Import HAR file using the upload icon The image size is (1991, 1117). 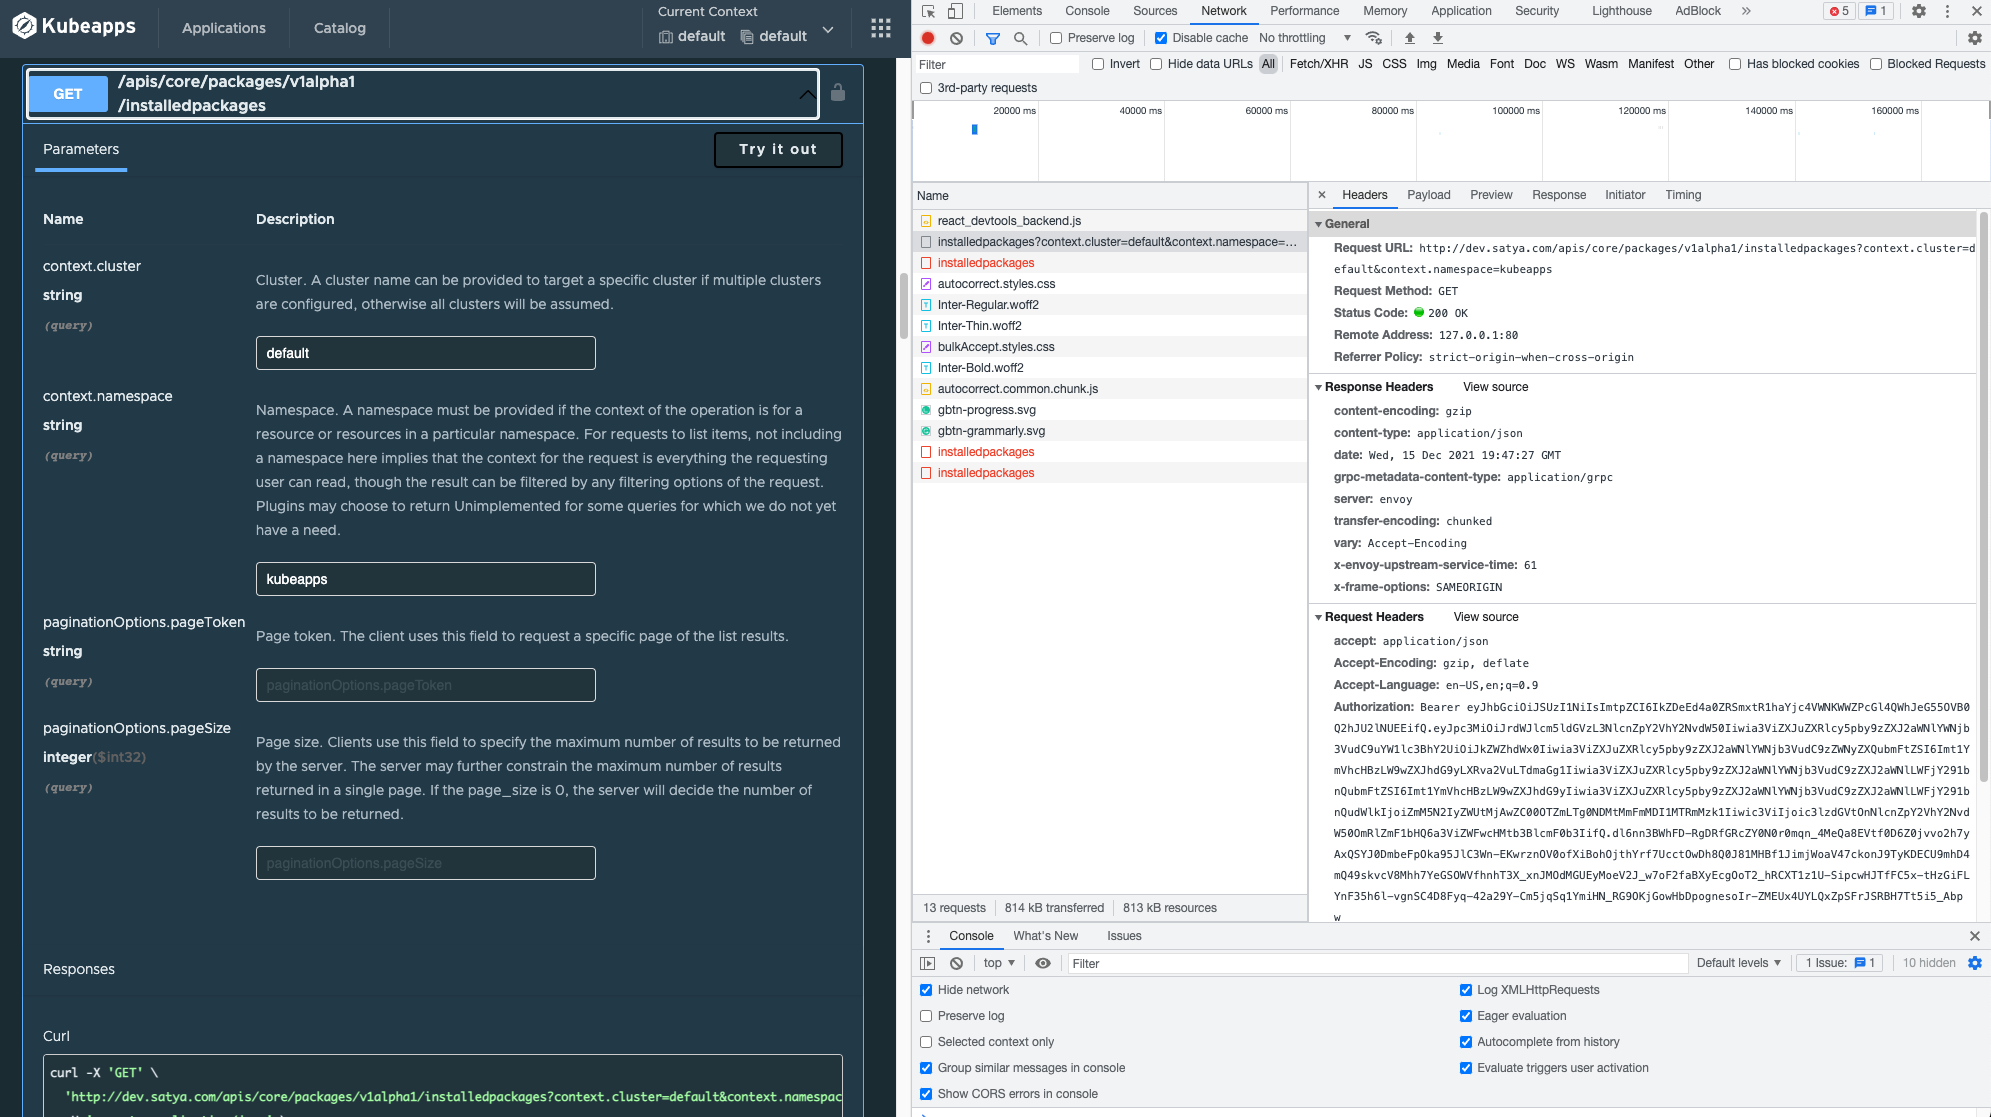(1409, 37)
